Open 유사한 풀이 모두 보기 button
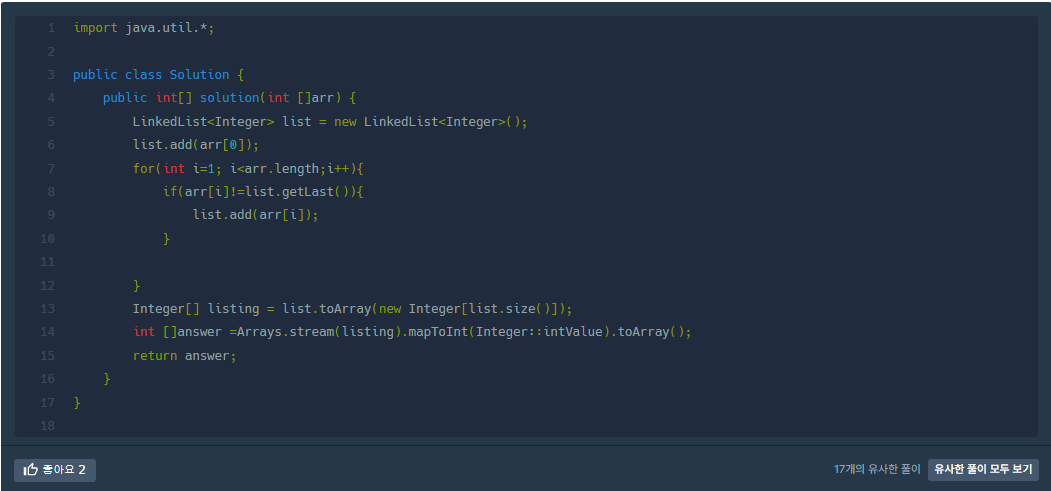Viewport: 1051px width, 491px height. pyautogui.click(x=983, y=470)
